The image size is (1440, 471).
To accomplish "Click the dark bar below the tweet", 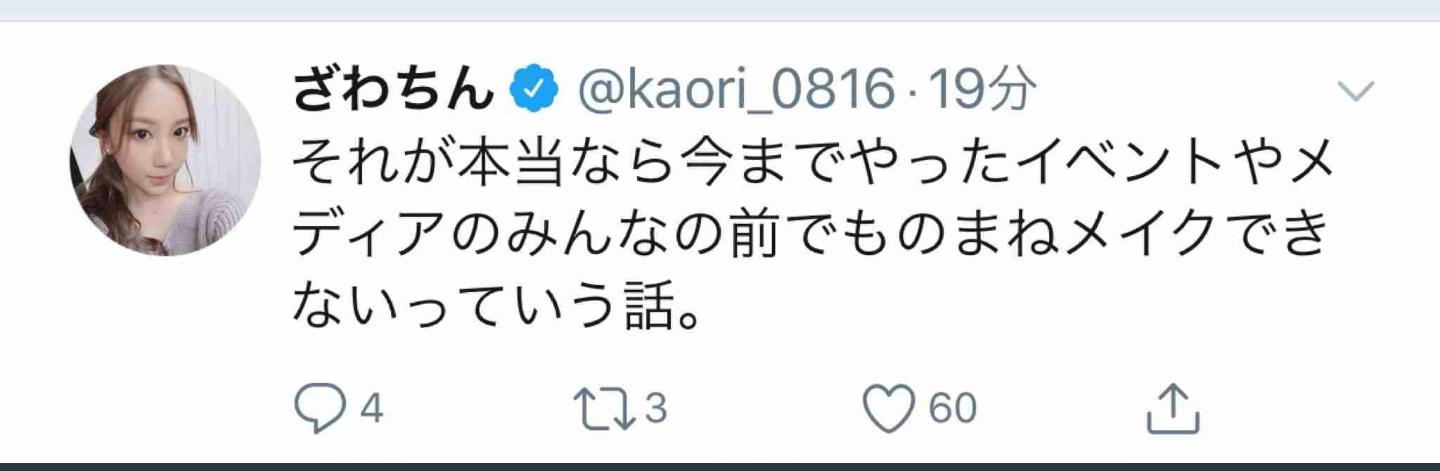I will click(x=720, y=466).
